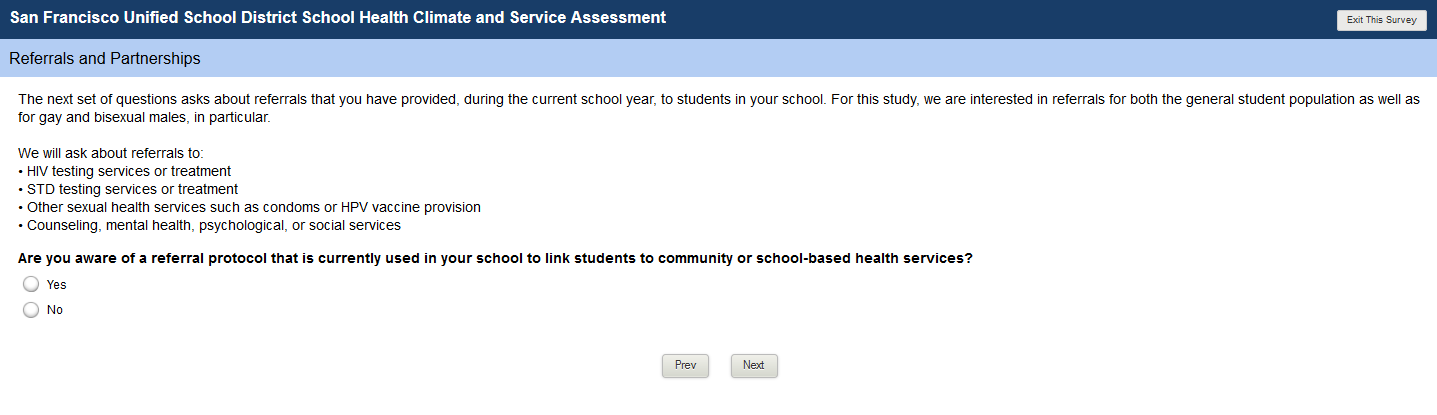
Task: Click 'We will ask about referrals to:' line
Action: pos(110,153)
